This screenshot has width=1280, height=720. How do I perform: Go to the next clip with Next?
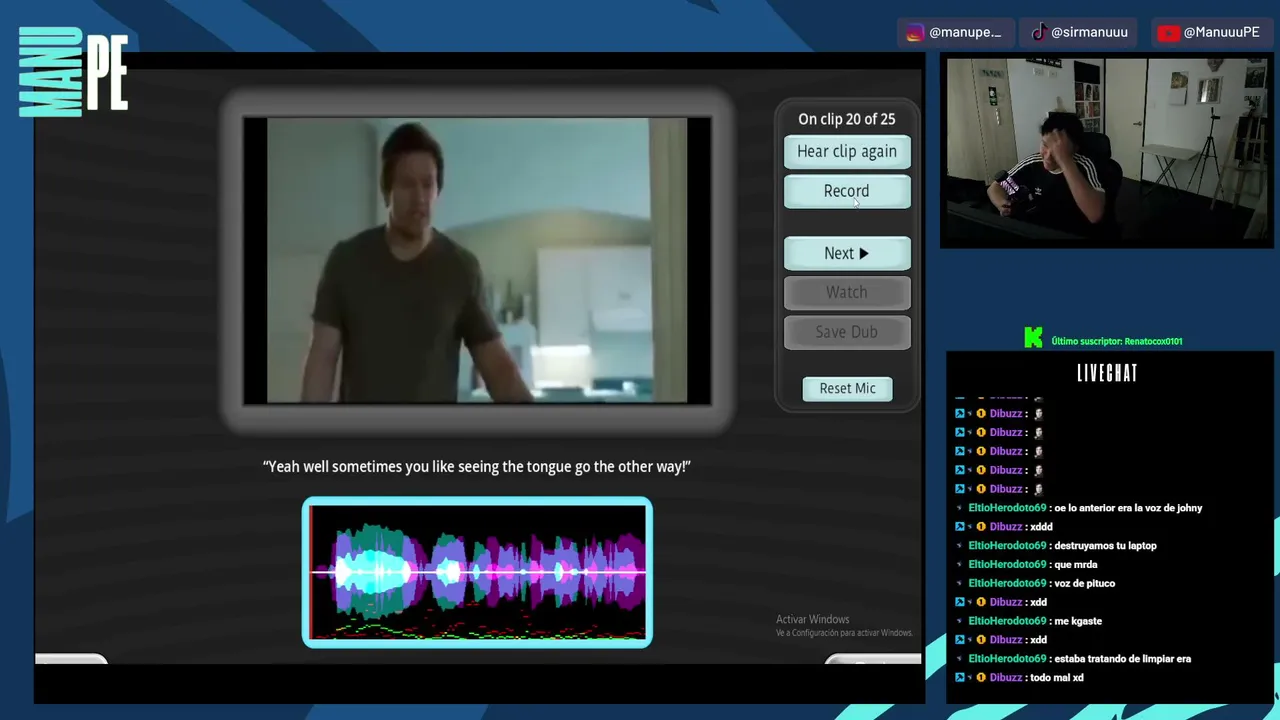pyautogui.click(x=847, y=254)
